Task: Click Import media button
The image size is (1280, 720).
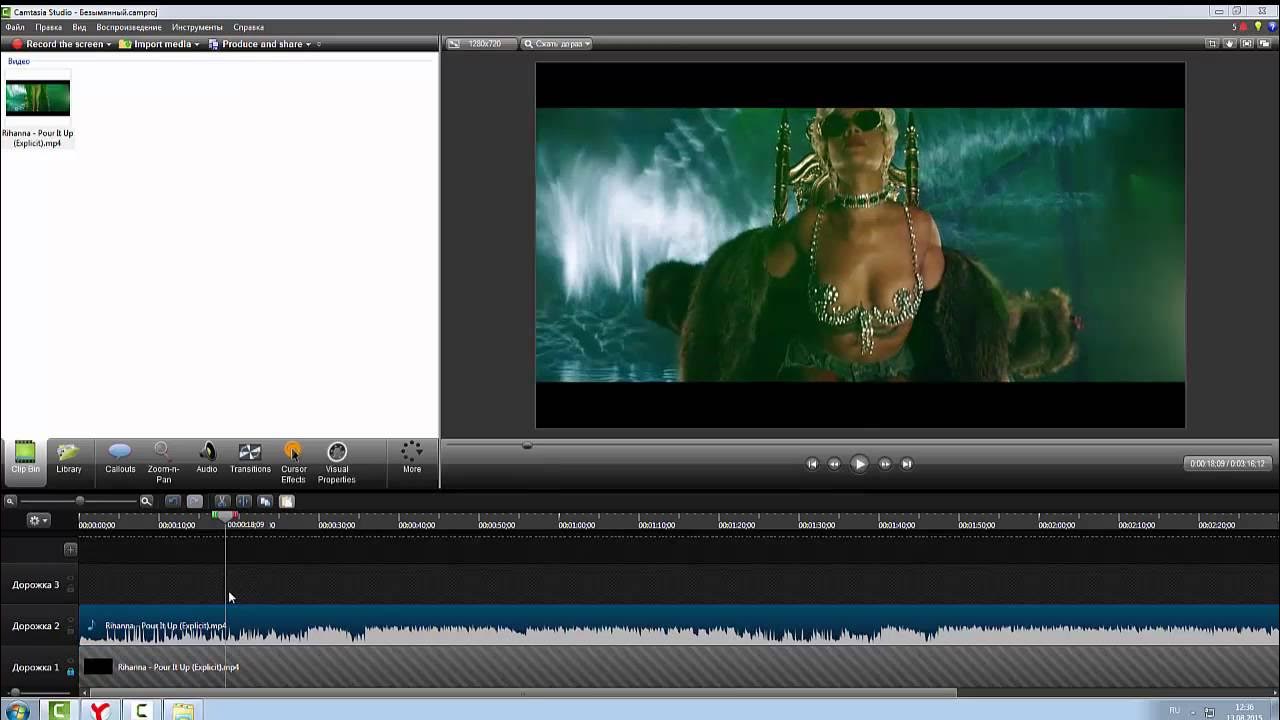Action: tap(155, 44)
